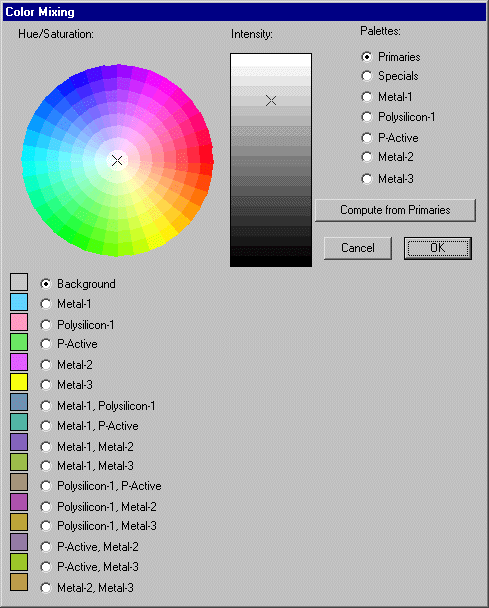Select the Metal-2 palette radio button
This screenshot has height=608, width=489.
point(366,157)
